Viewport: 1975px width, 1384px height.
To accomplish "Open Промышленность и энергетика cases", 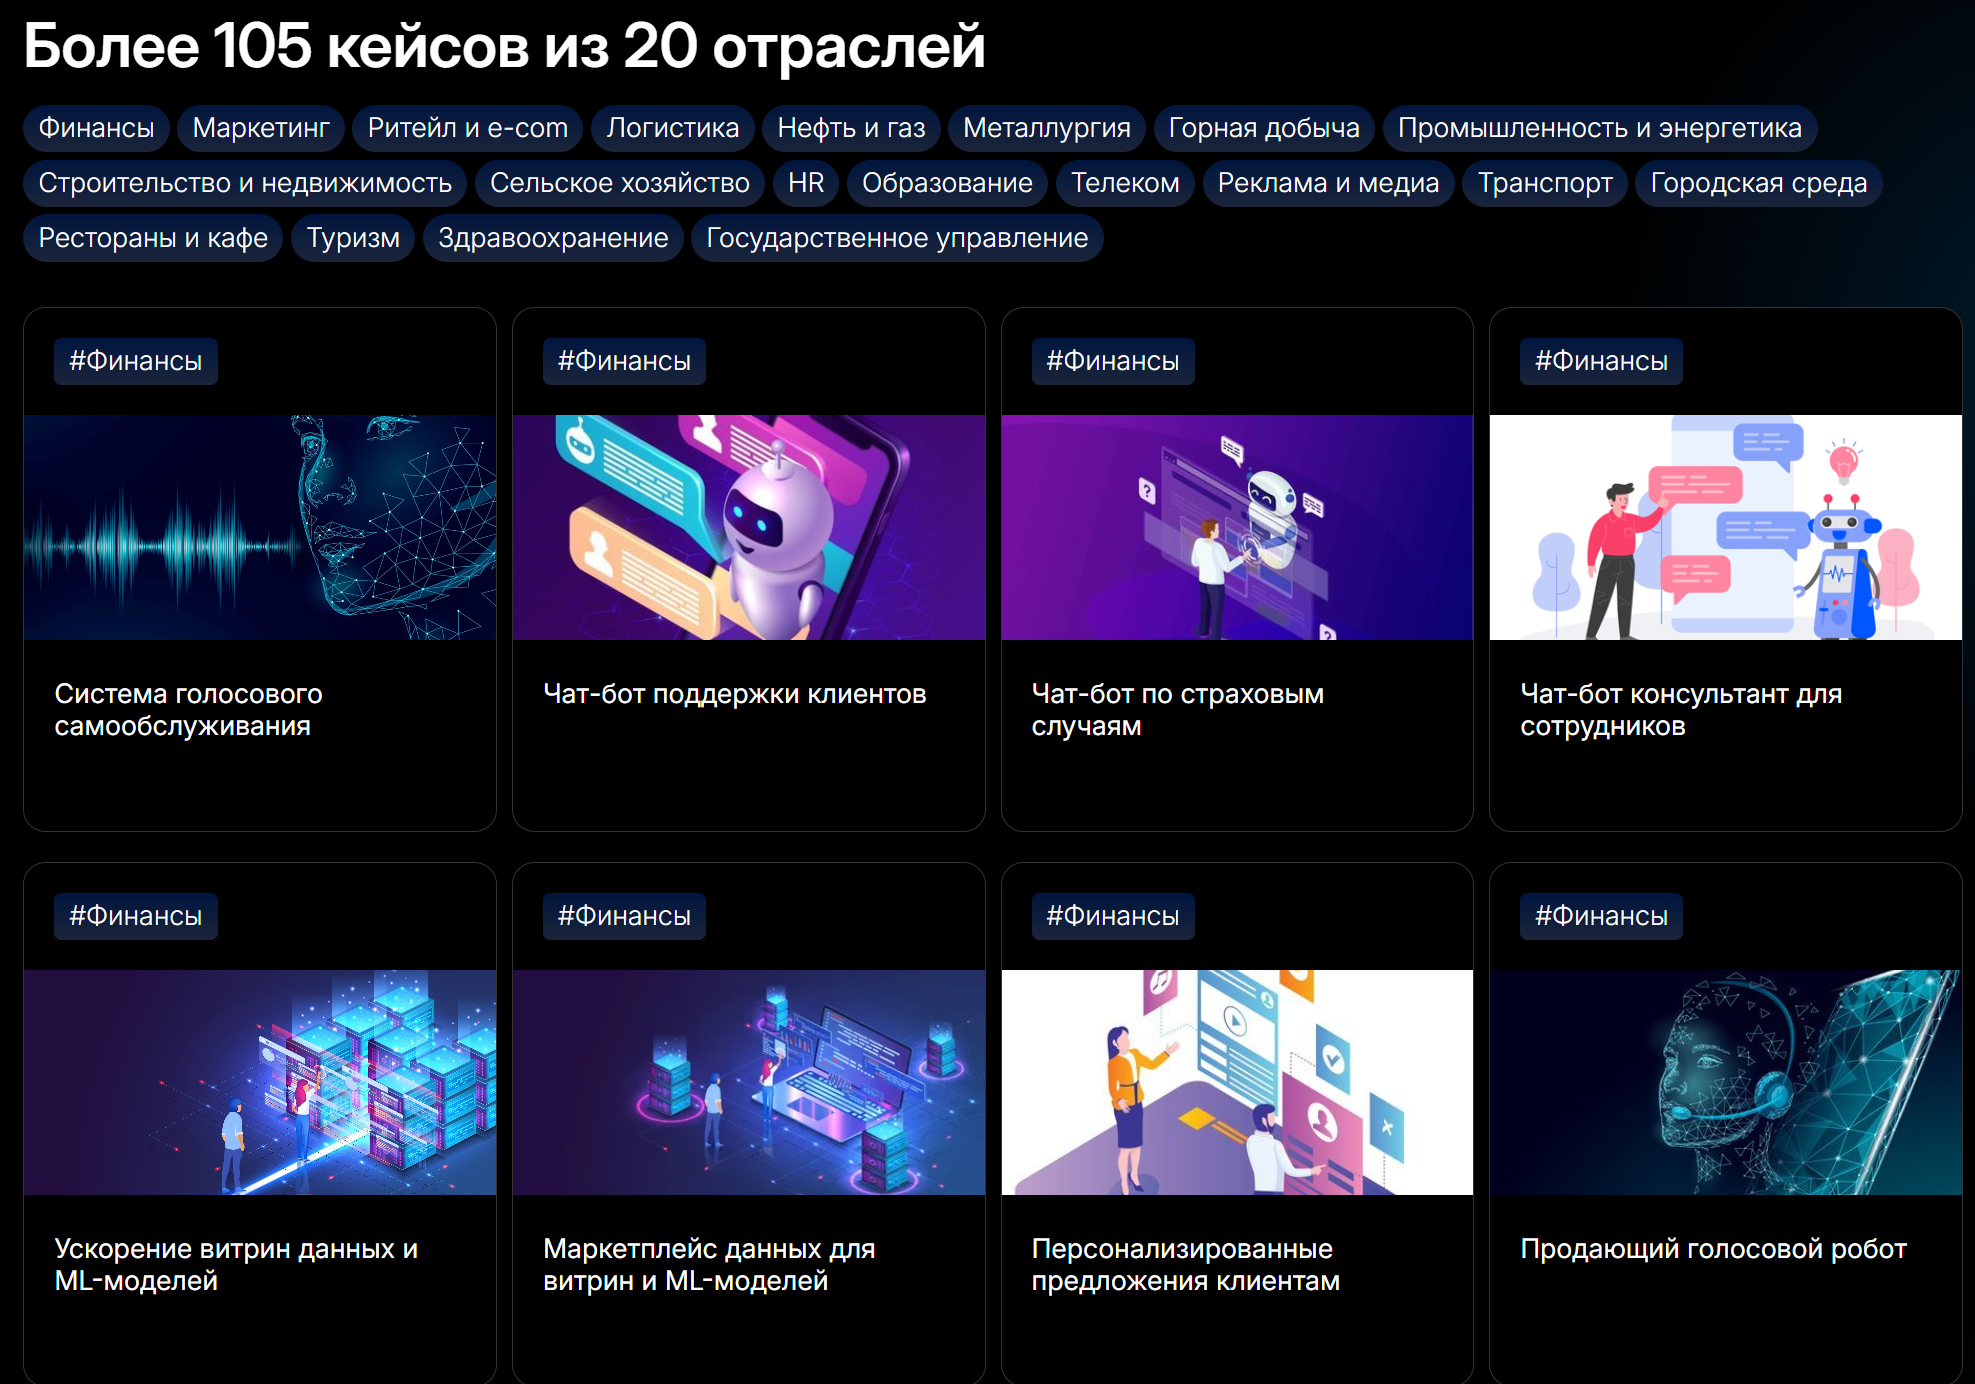I will pos(1600,128).
